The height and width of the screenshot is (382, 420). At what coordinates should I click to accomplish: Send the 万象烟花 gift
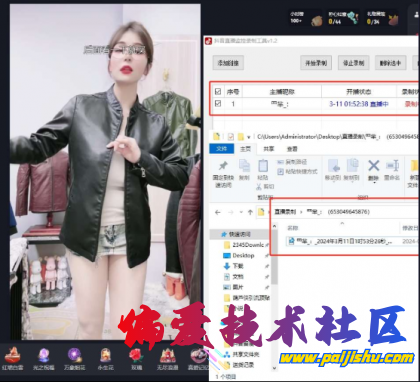point(74,359)
